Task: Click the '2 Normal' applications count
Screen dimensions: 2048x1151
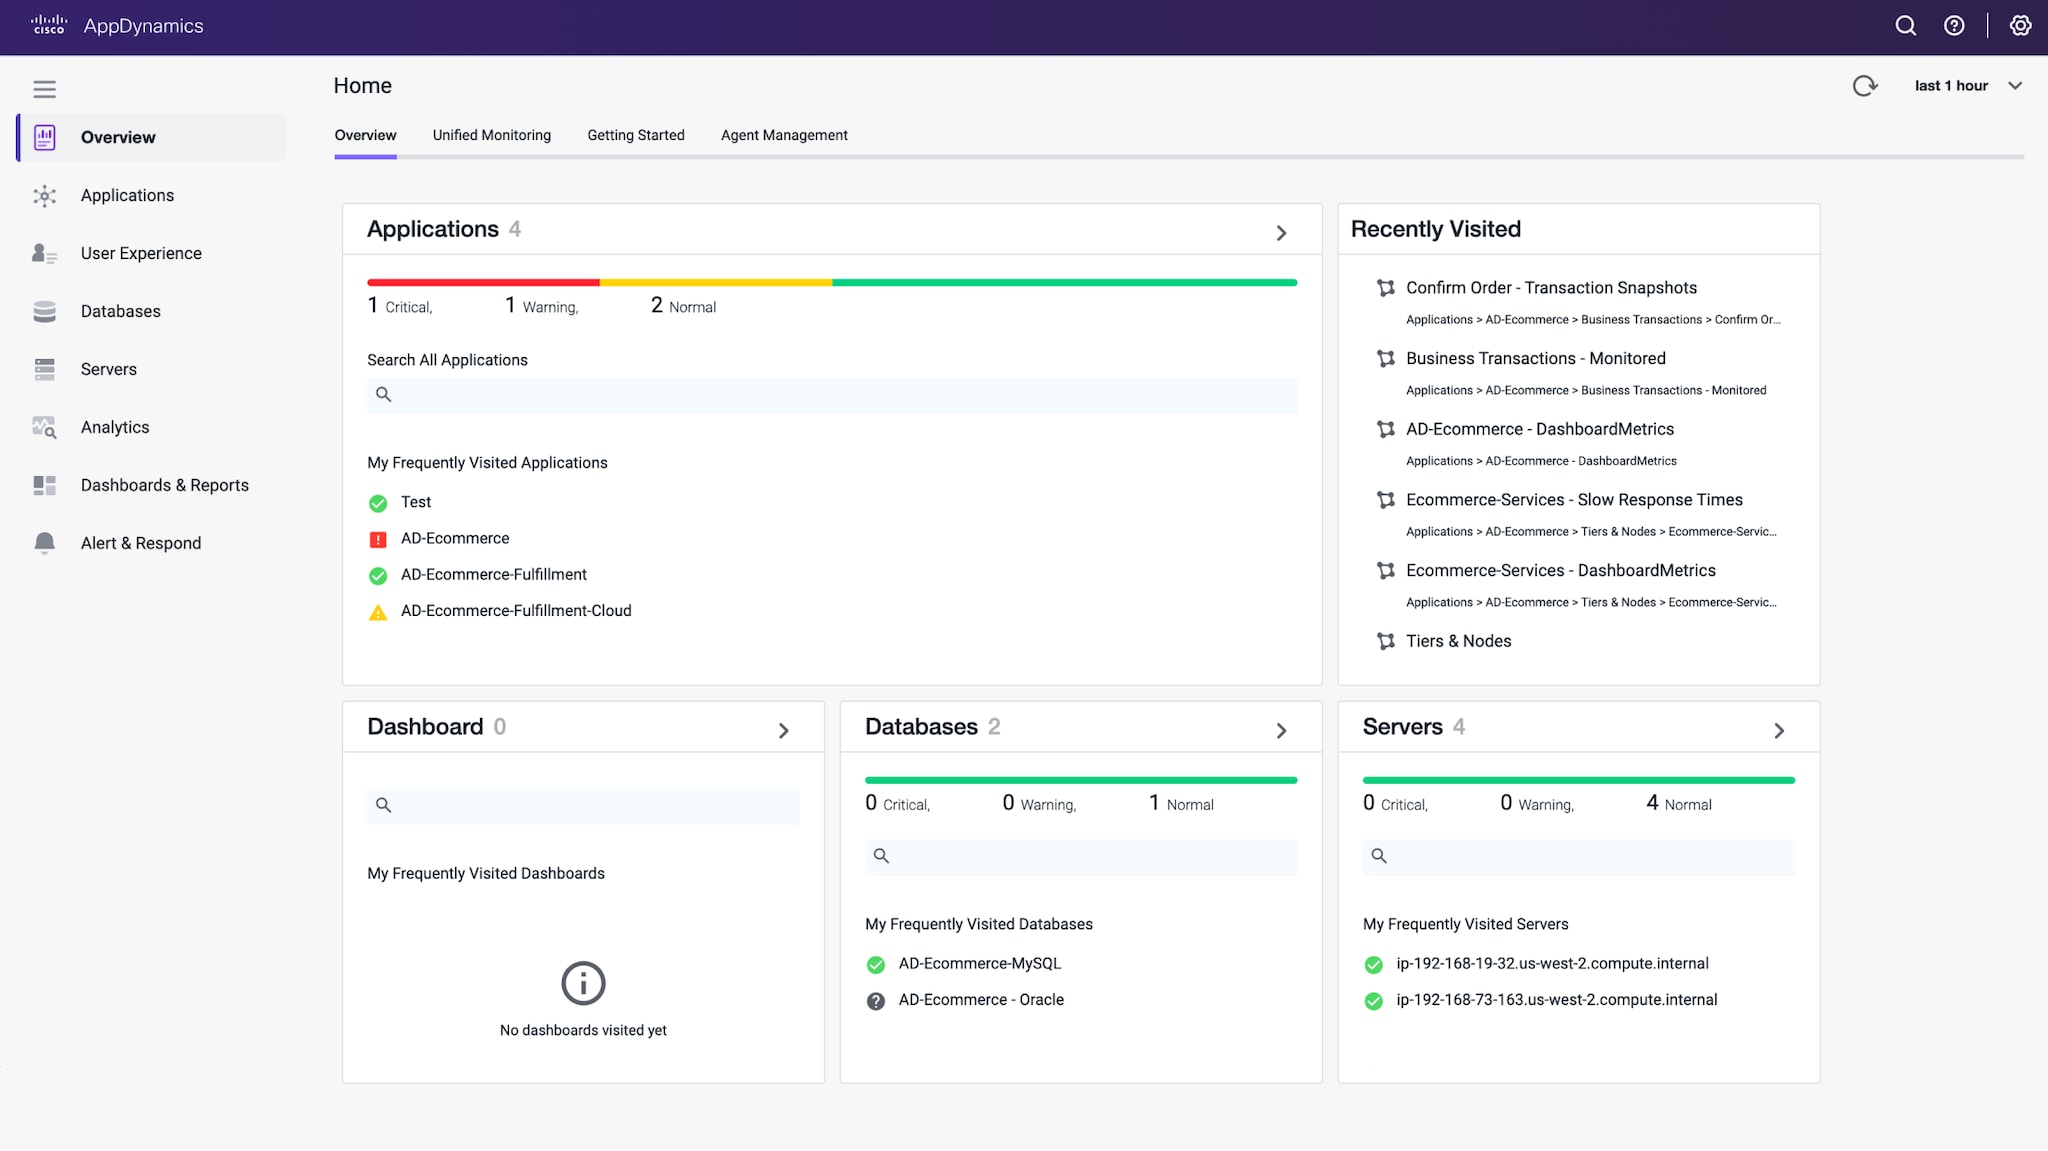Action: [683, 306]
